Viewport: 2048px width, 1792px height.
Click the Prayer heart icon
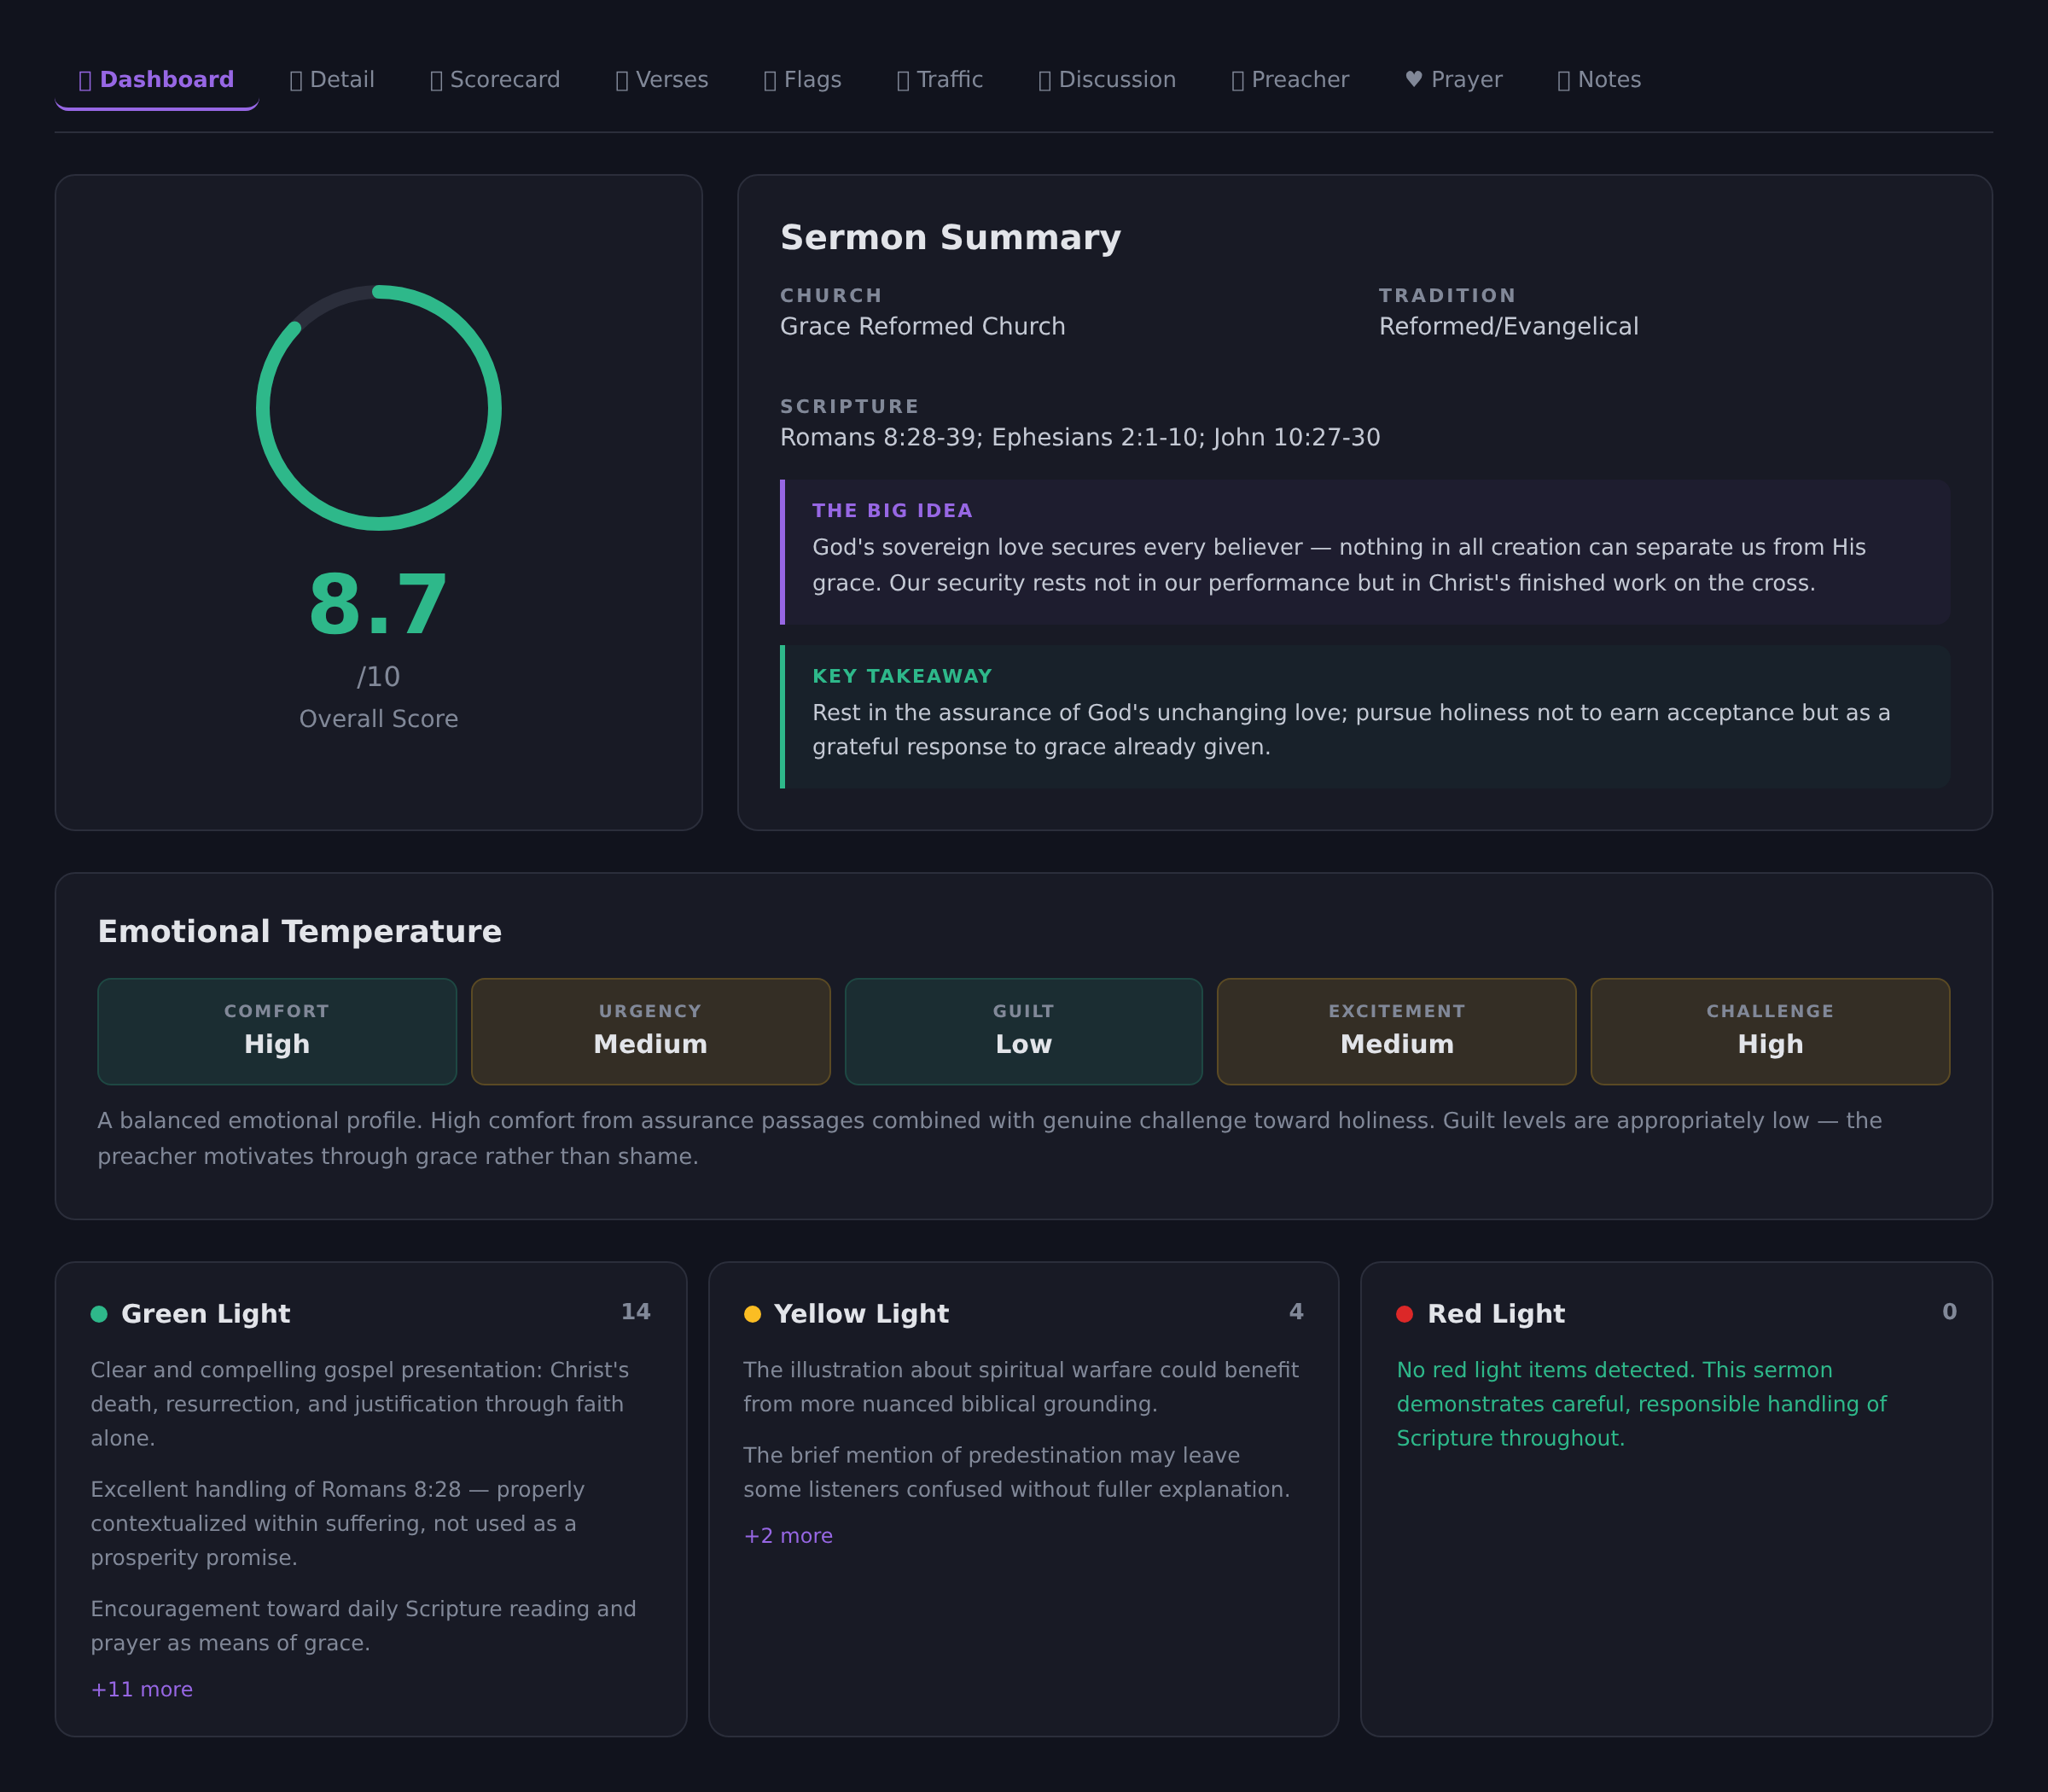click(x=1413, y=80)
